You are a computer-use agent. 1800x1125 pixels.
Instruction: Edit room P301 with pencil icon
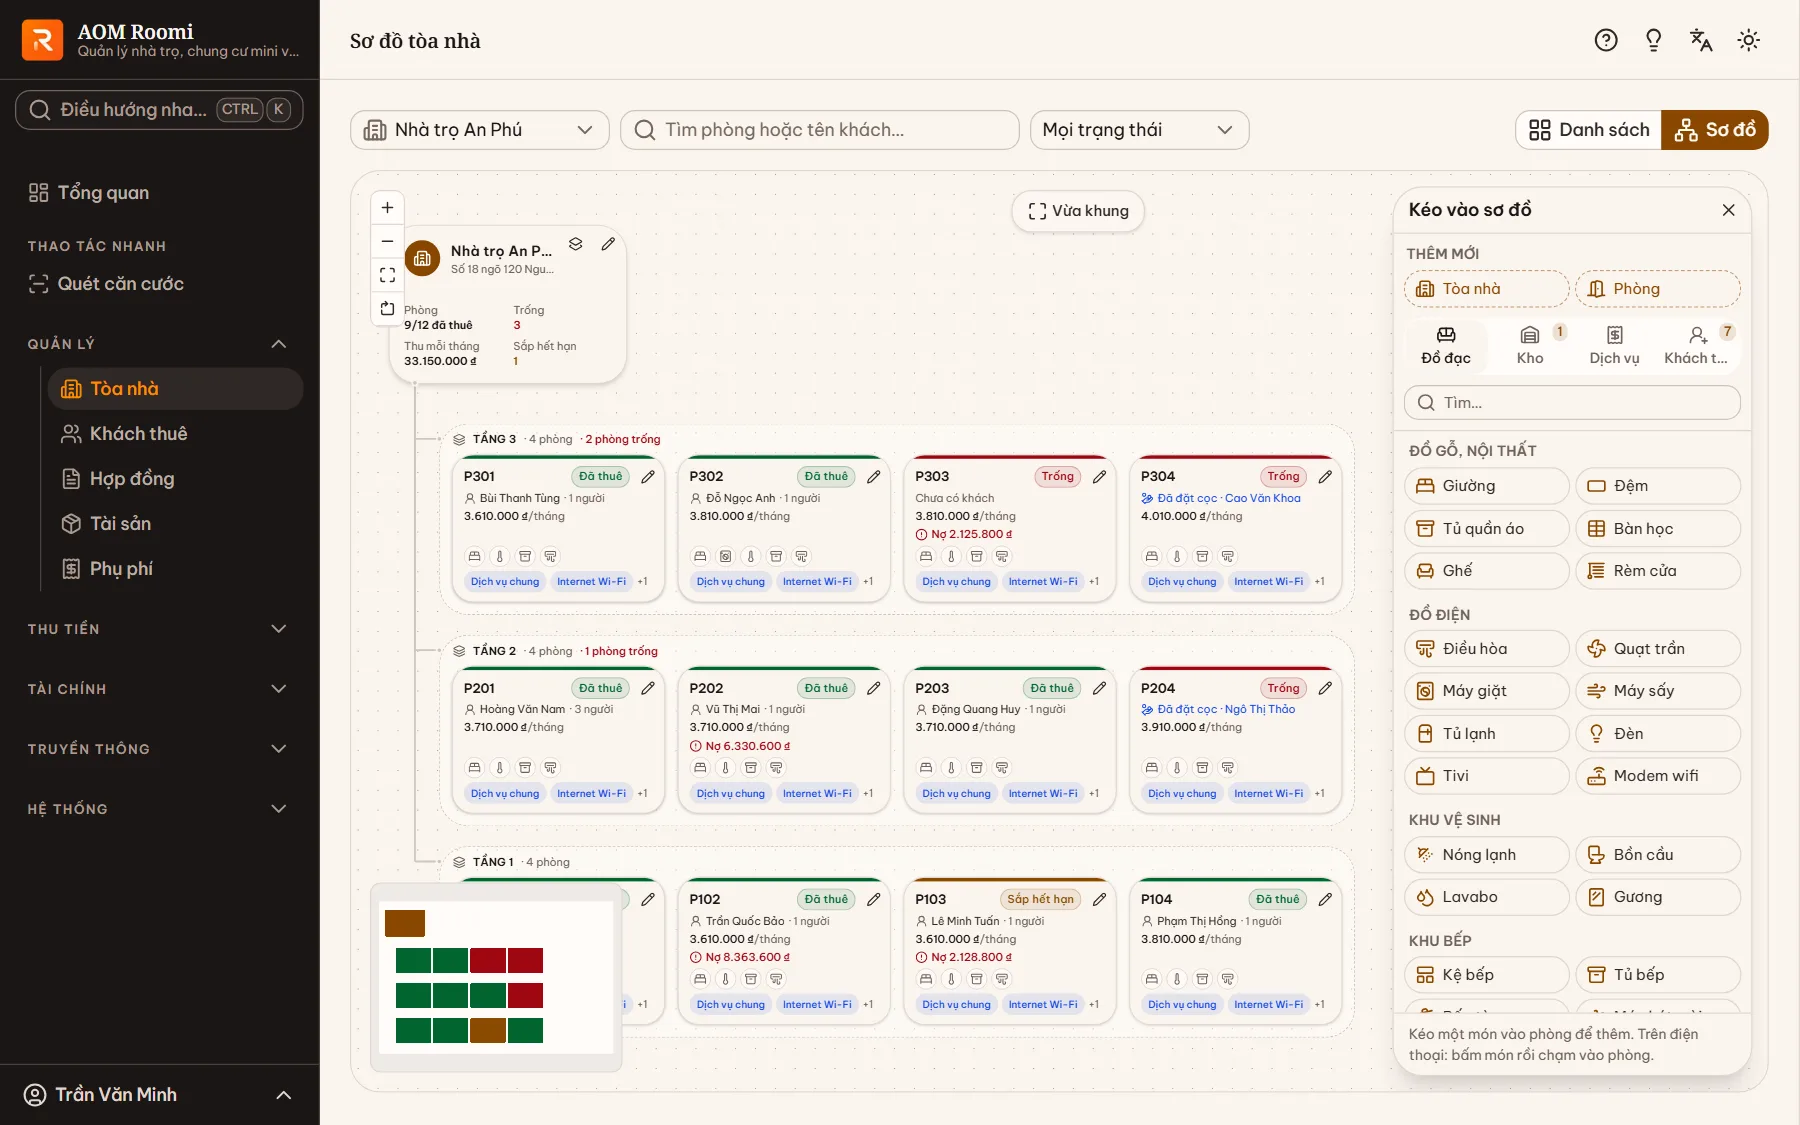648,476
